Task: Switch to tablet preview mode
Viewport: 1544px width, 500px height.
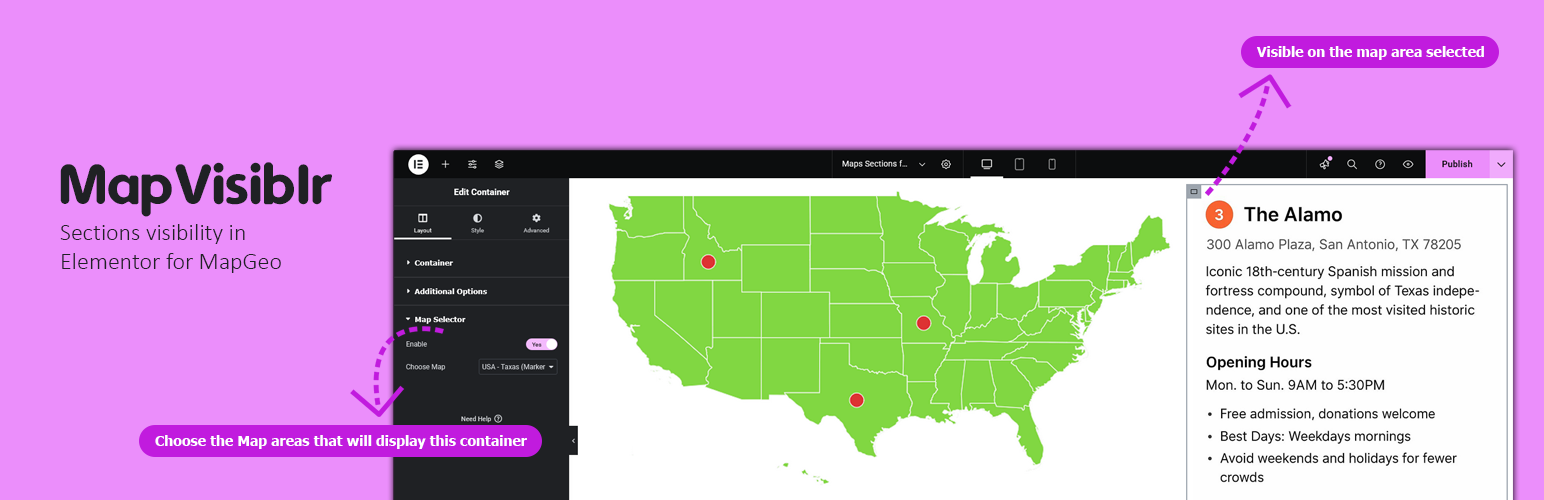Action: click(x=1019, y=164)
